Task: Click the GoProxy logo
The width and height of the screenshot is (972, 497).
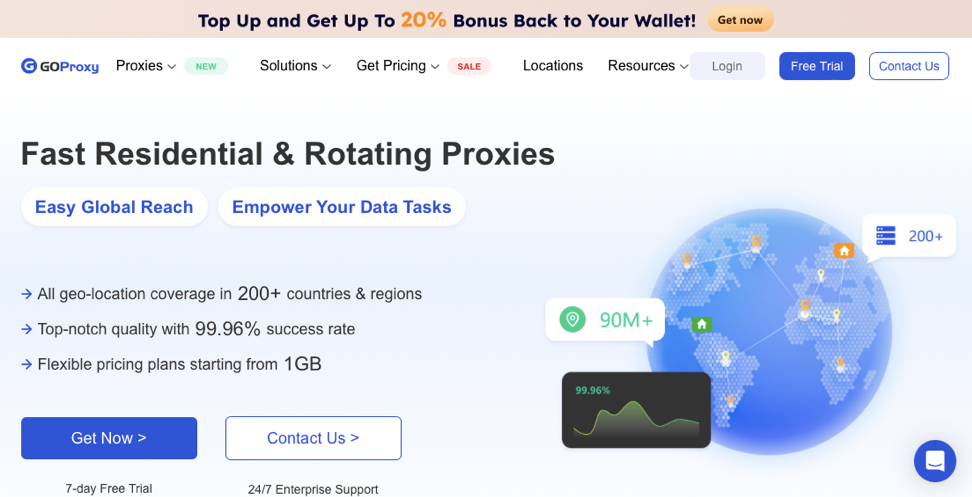Action: 60,66
